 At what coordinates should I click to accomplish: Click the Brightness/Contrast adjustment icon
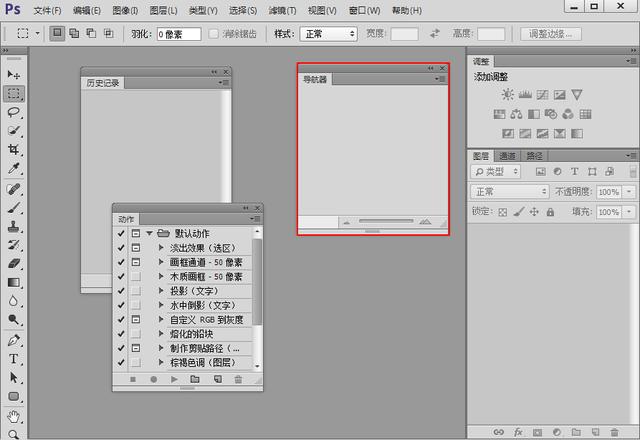[x=507, y=95]
